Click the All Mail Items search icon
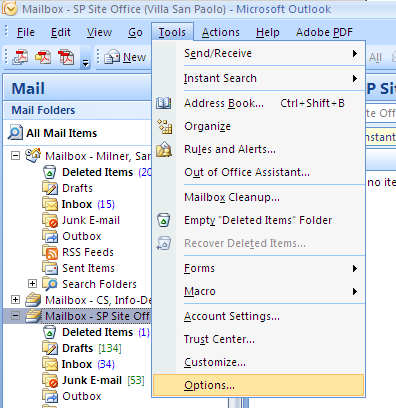This screenshot has height=408, width=396. point(15,133)
